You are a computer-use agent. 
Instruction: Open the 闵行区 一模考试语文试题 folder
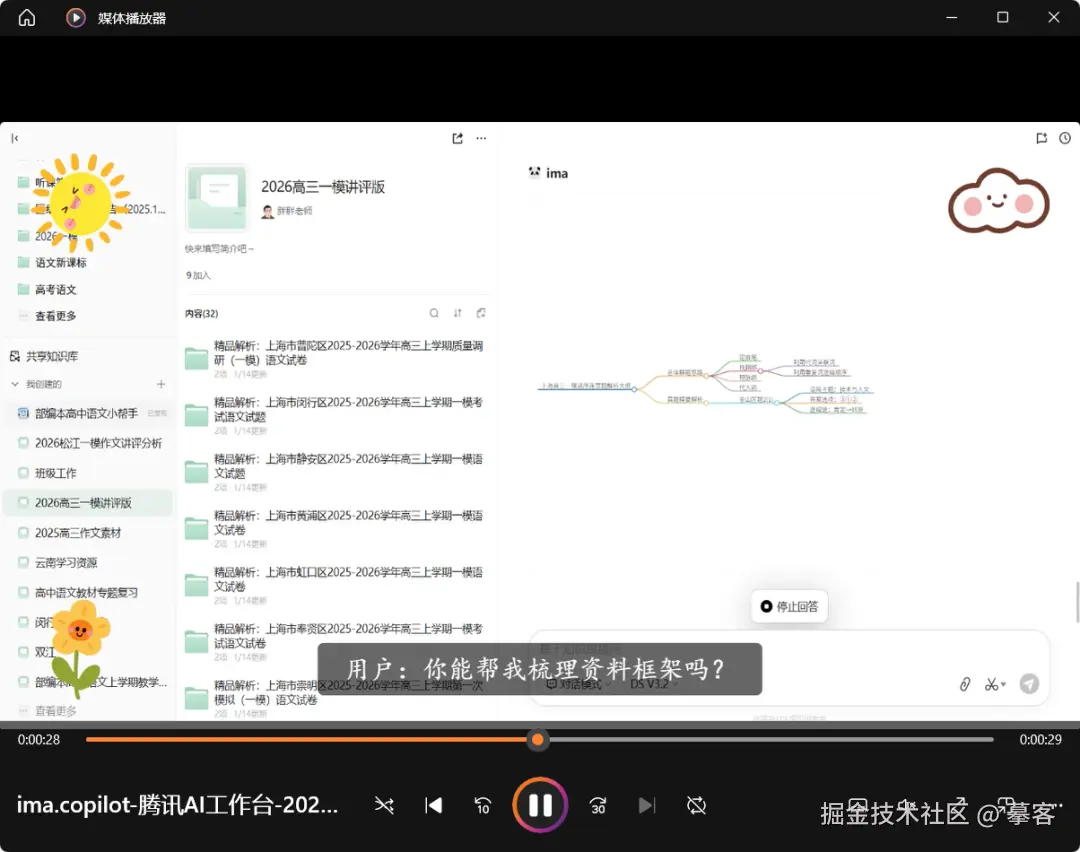tap(334, 415)
